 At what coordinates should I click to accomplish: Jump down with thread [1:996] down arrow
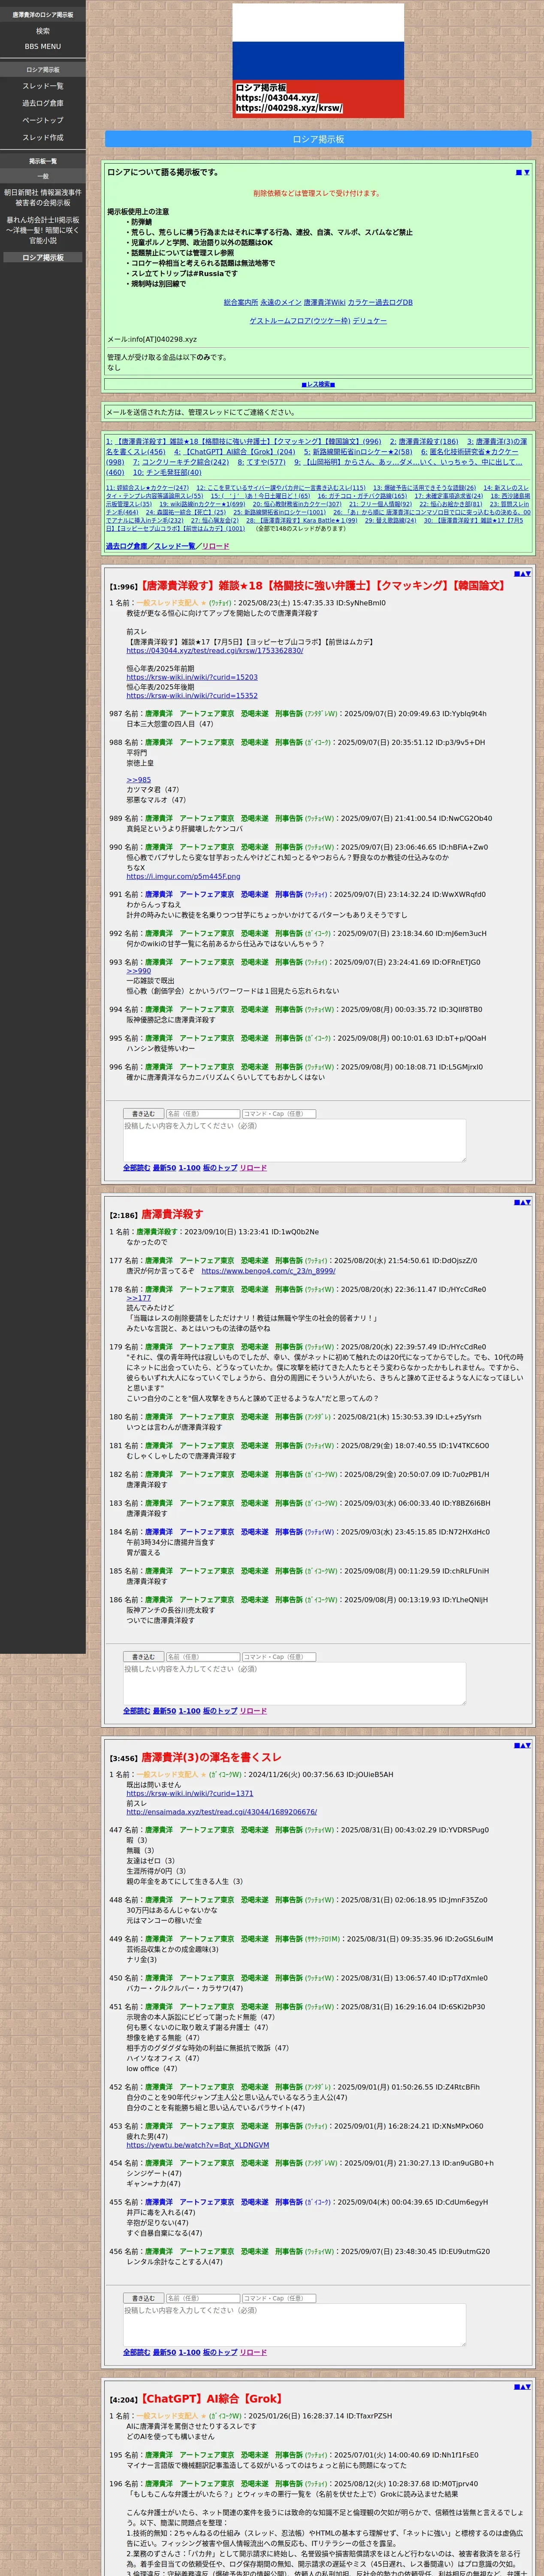tap(528, 574)
